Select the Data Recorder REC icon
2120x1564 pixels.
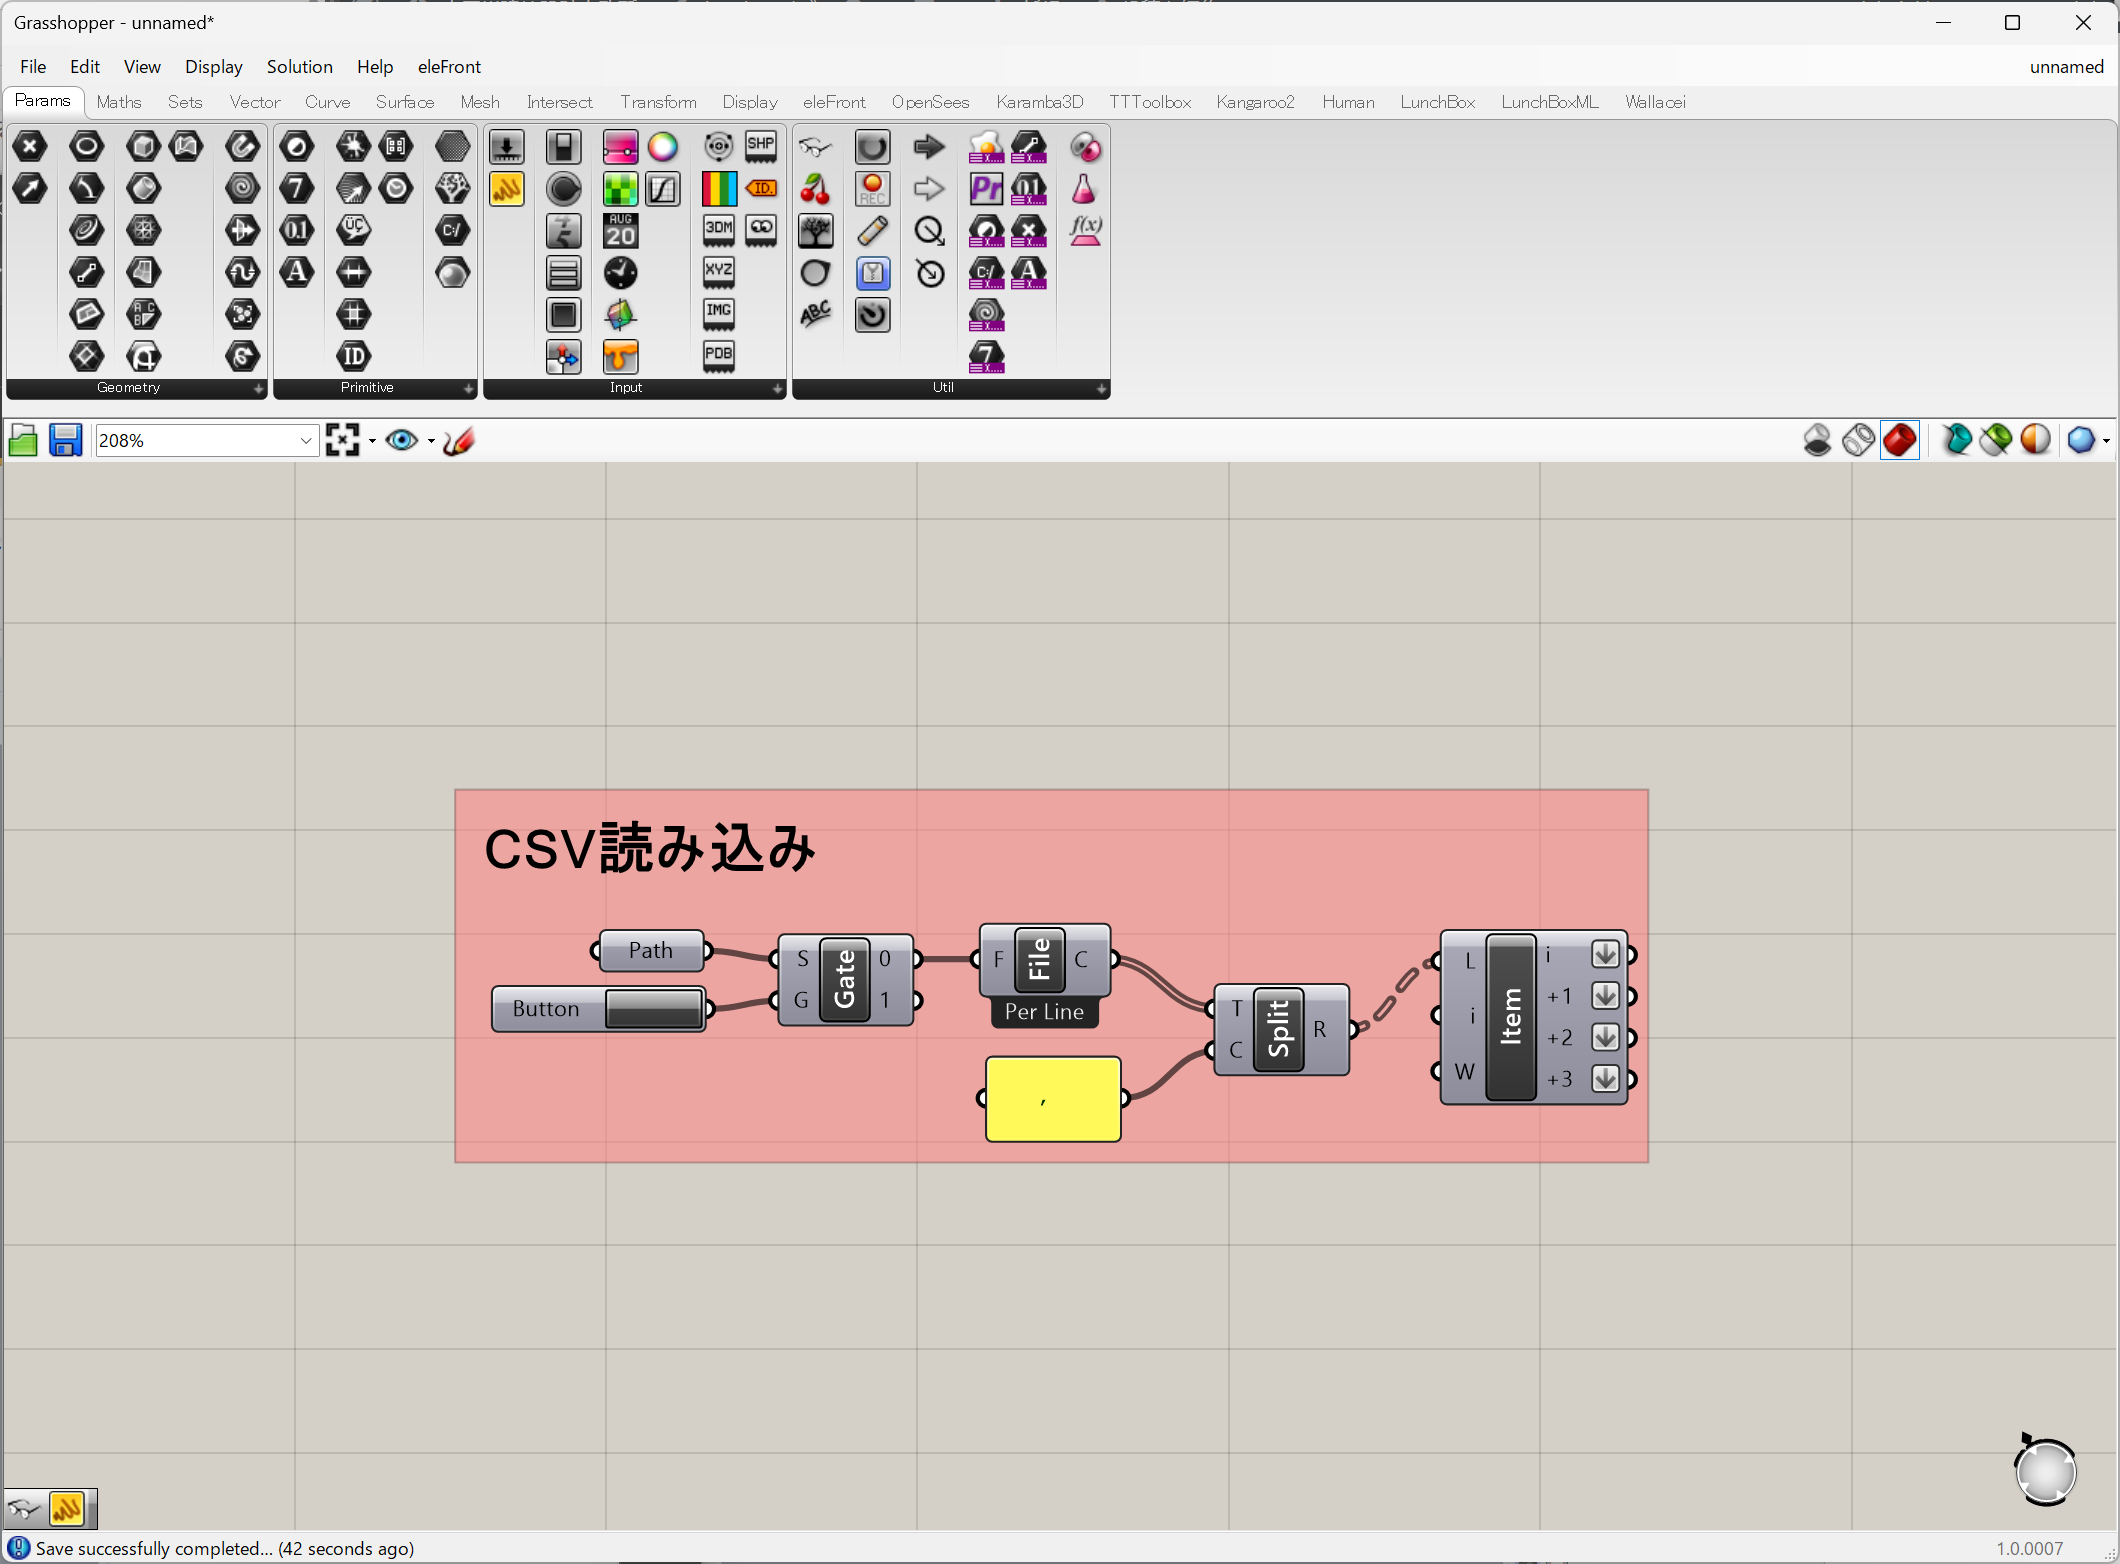[872, 189]
